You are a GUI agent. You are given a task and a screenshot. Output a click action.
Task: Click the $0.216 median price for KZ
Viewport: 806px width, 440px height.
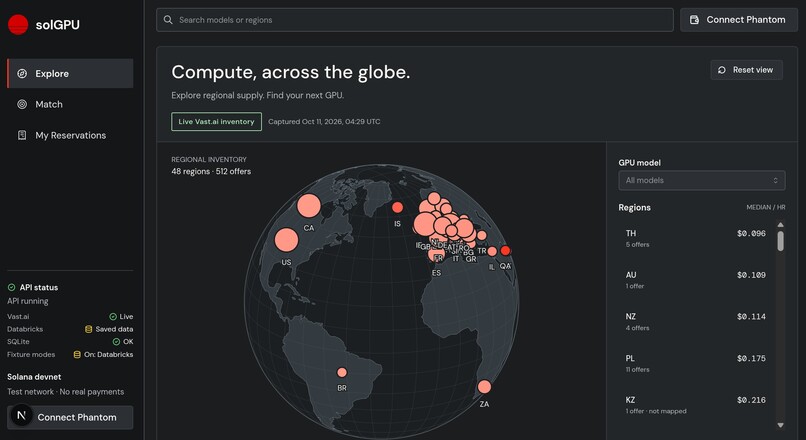(x=751, y=400)
